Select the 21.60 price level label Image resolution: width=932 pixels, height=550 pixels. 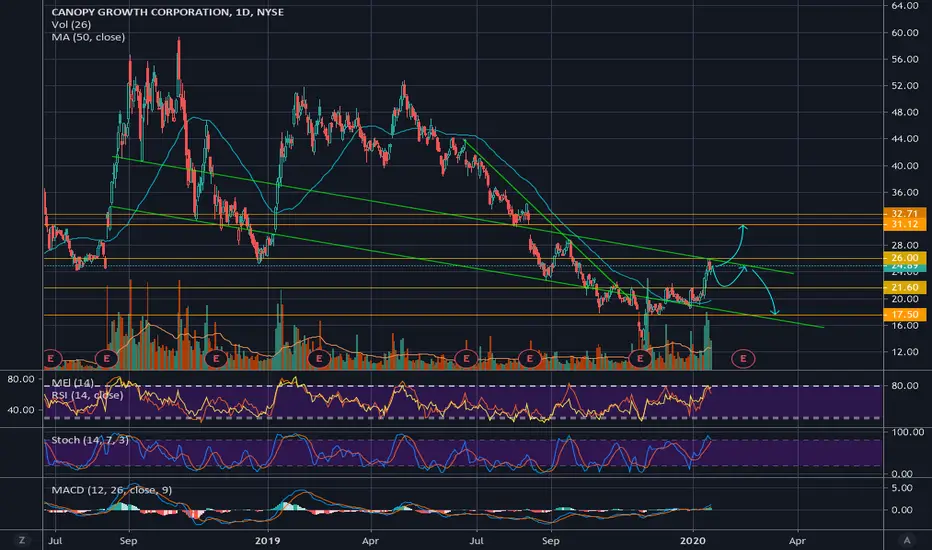904,288
